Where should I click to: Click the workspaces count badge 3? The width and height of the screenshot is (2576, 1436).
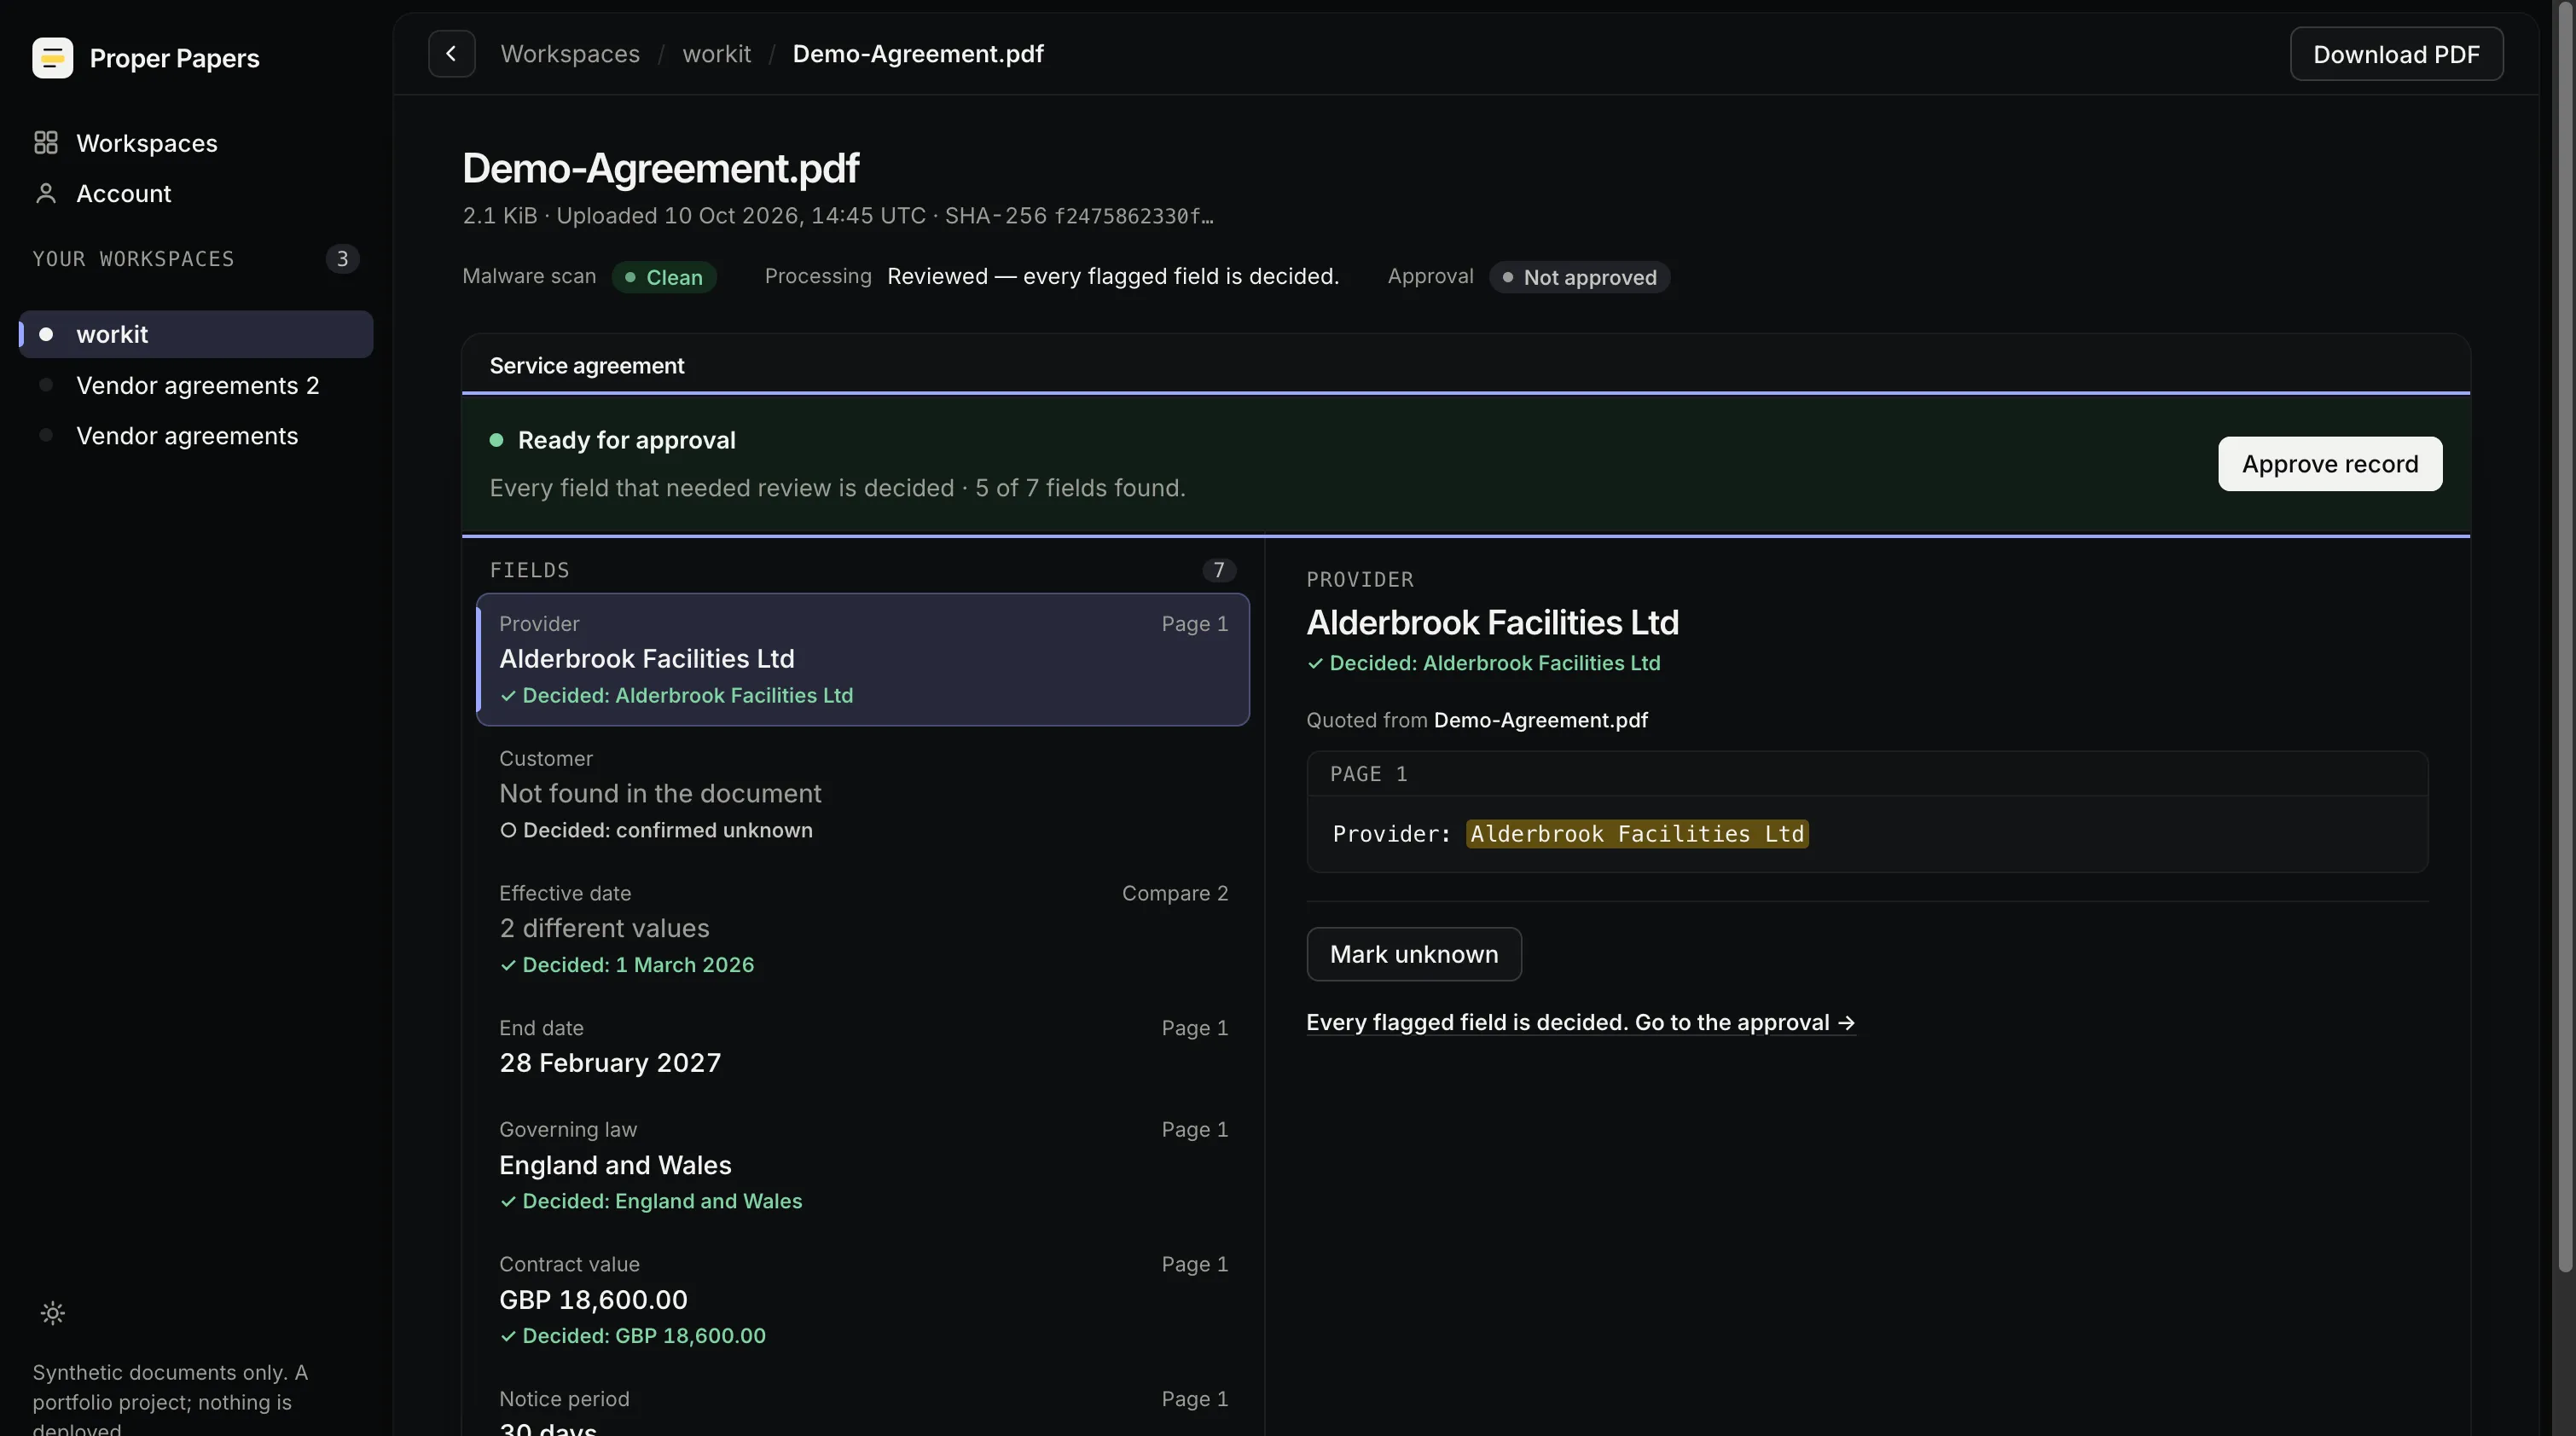342,259
